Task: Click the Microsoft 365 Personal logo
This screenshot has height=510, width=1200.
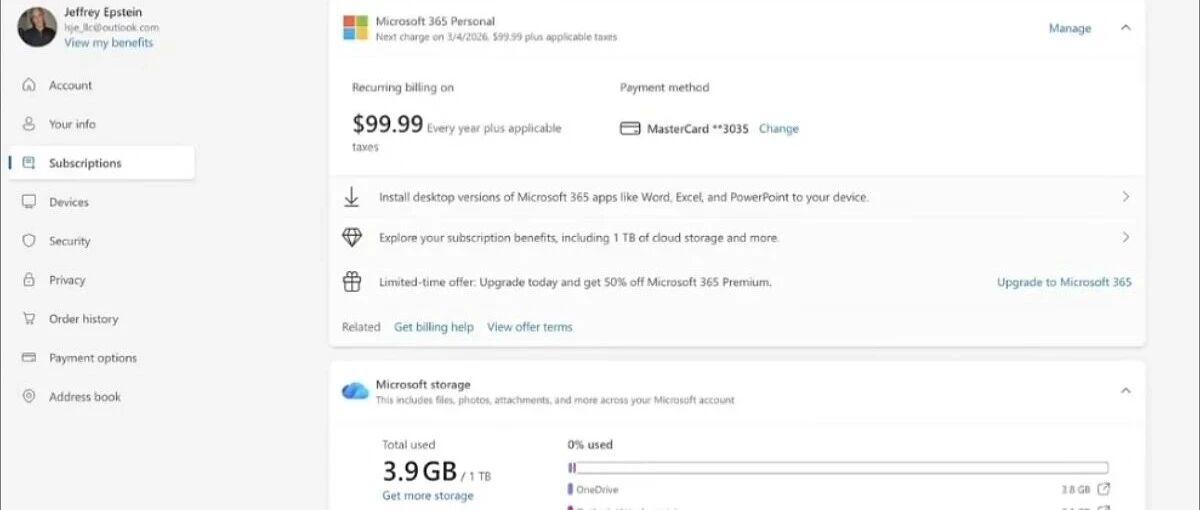Action: (355, 28)
